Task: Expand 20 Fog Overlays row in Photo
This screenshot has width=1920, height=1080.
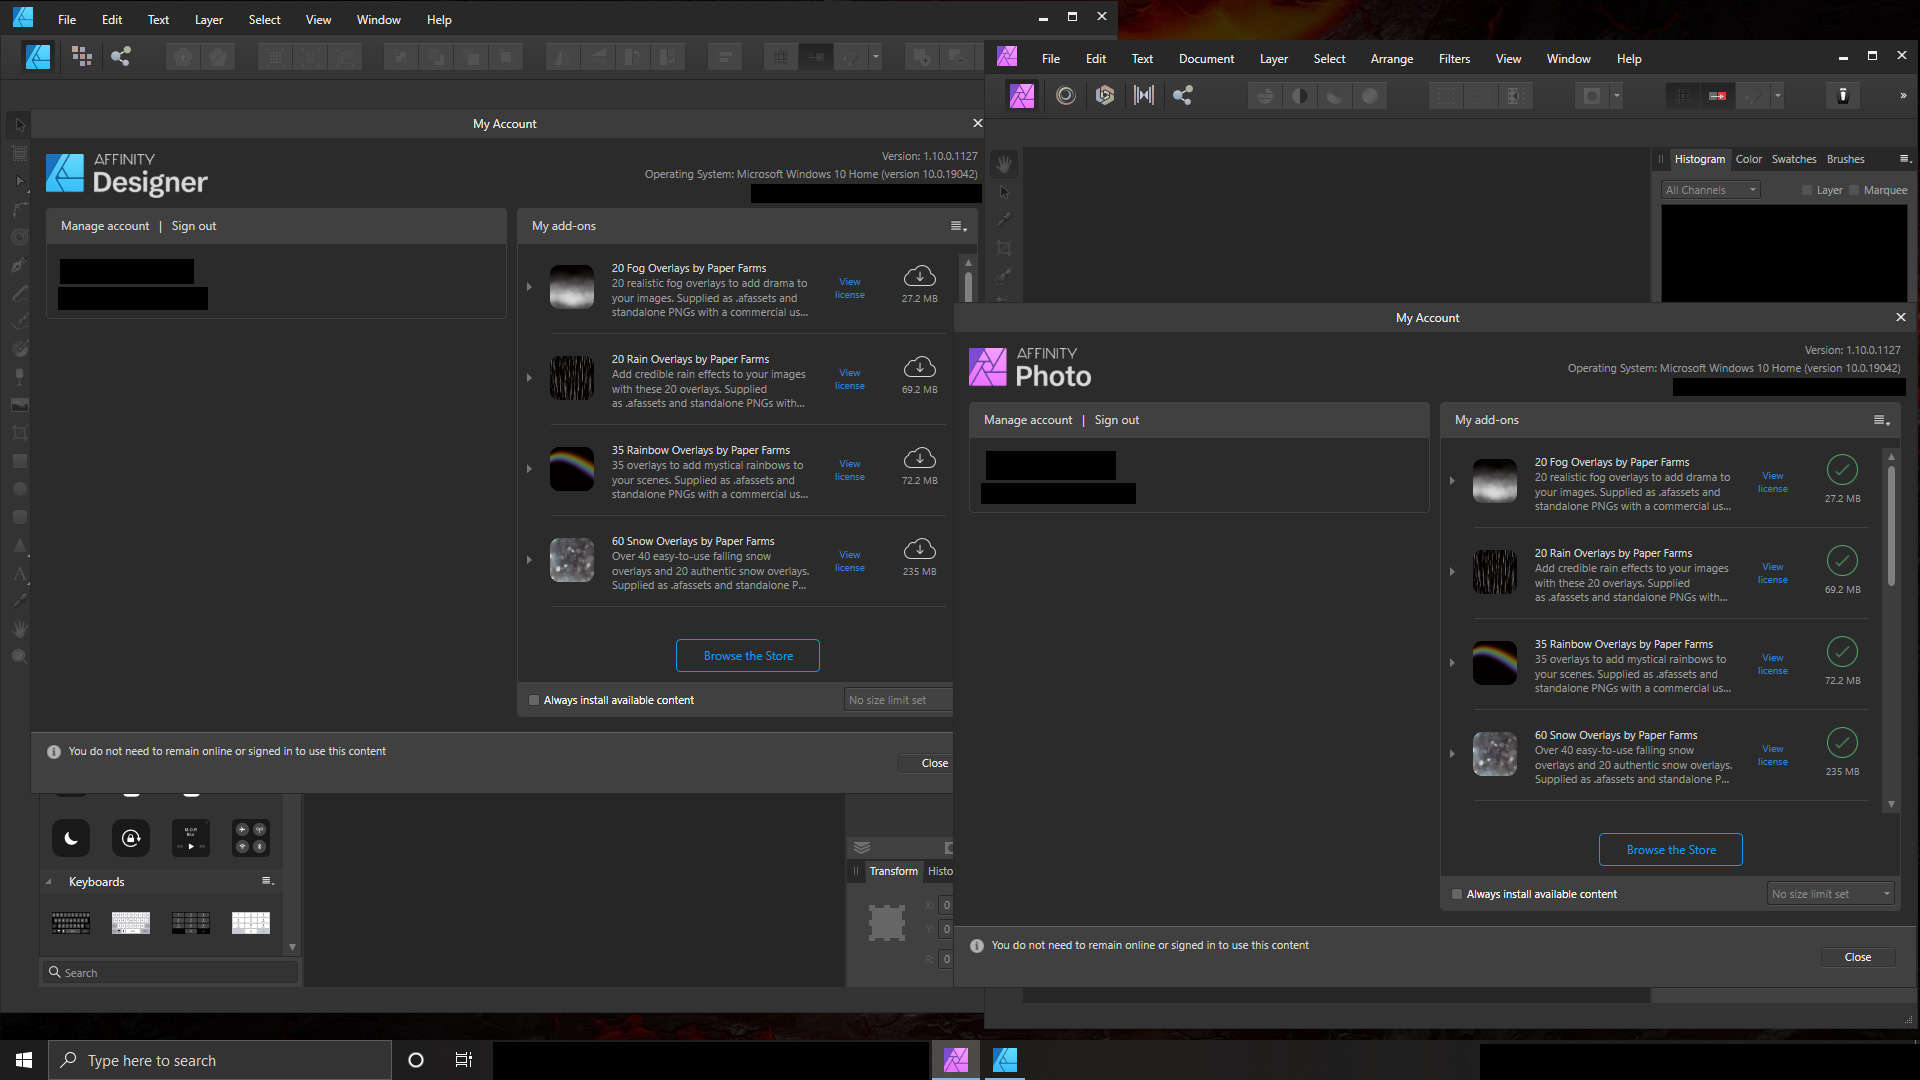Action: 1452,481
